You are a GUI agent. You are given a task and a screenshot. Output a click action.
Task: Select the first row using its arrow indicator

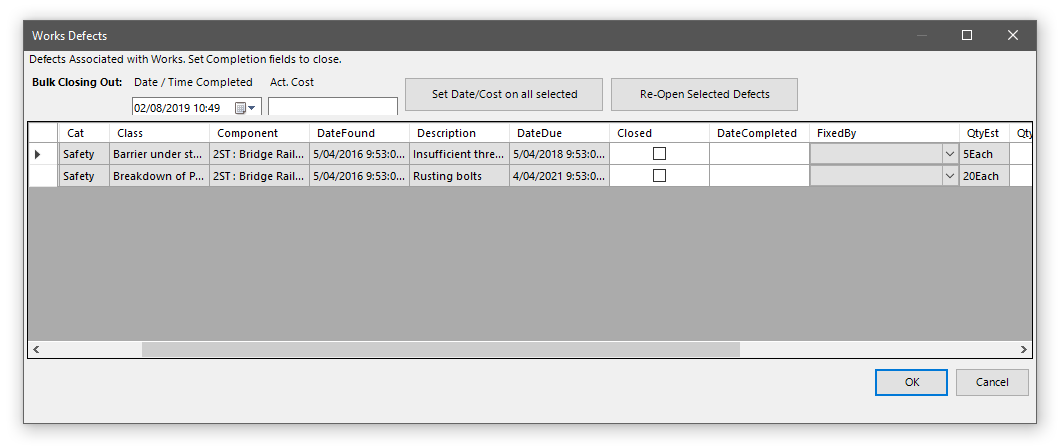click(38, 154)
